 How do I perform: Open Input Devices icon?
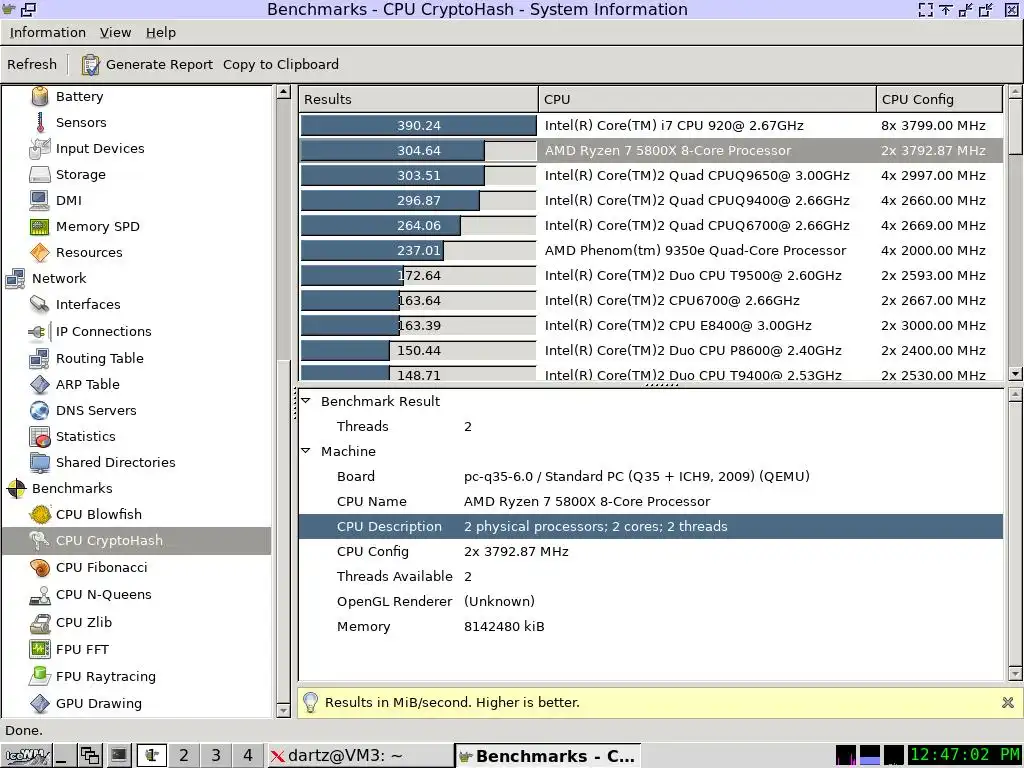(40, 148)
